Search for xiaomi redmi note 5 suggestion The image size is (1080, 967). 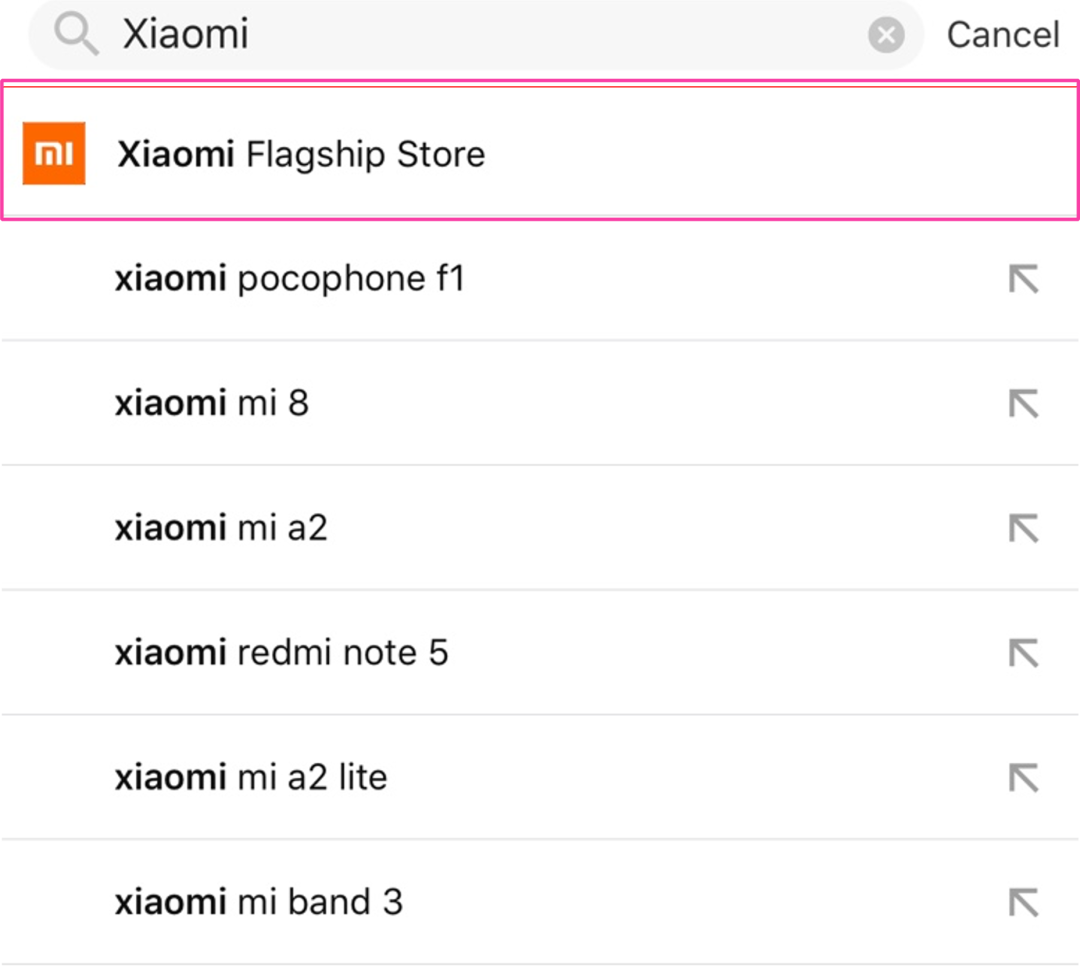click(282, 653)
